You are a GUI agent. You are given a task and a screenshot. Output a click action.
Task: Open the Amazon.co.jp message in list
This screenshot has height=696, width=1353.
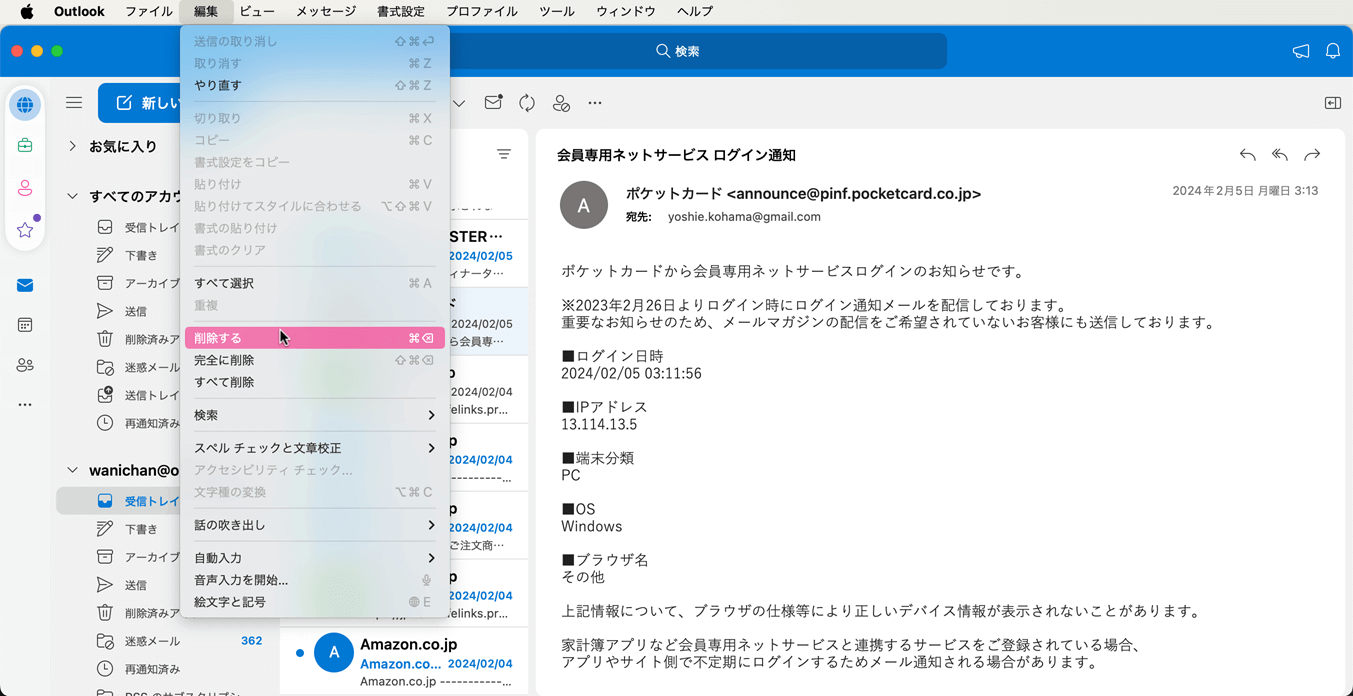click(x=405, y=661)
